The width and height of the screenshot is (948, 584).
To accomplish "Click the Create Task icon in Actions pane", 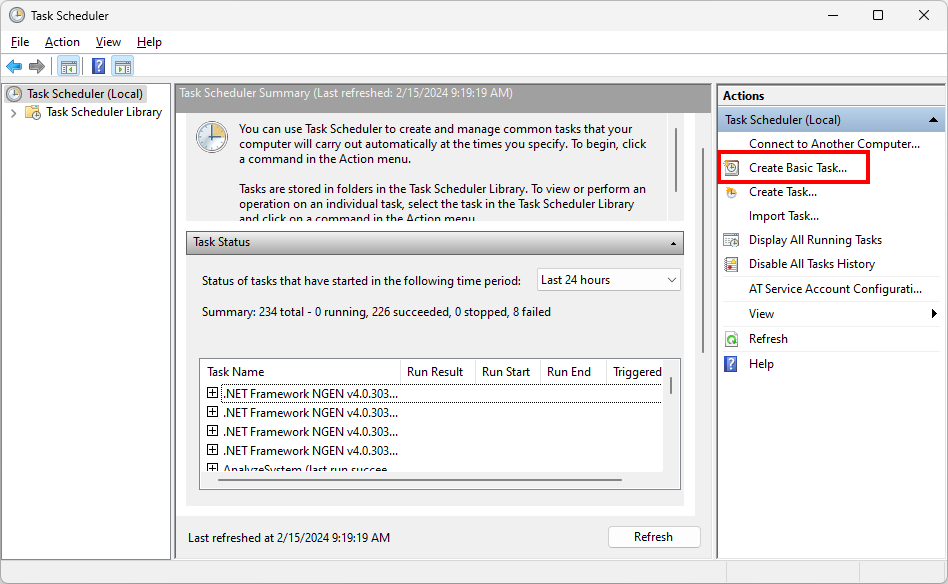I will pos(732,192).
